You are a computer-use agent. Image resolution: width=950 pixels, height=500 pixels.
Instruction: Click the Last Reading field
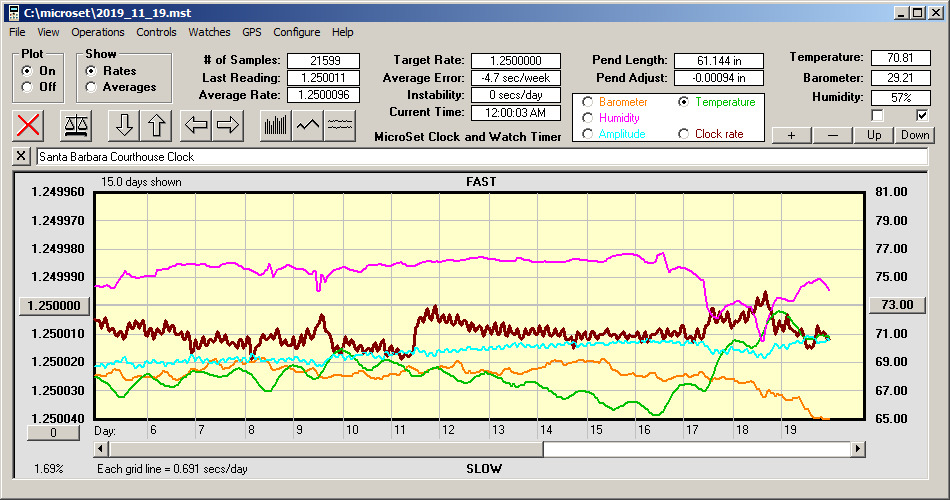coord(324,78)
